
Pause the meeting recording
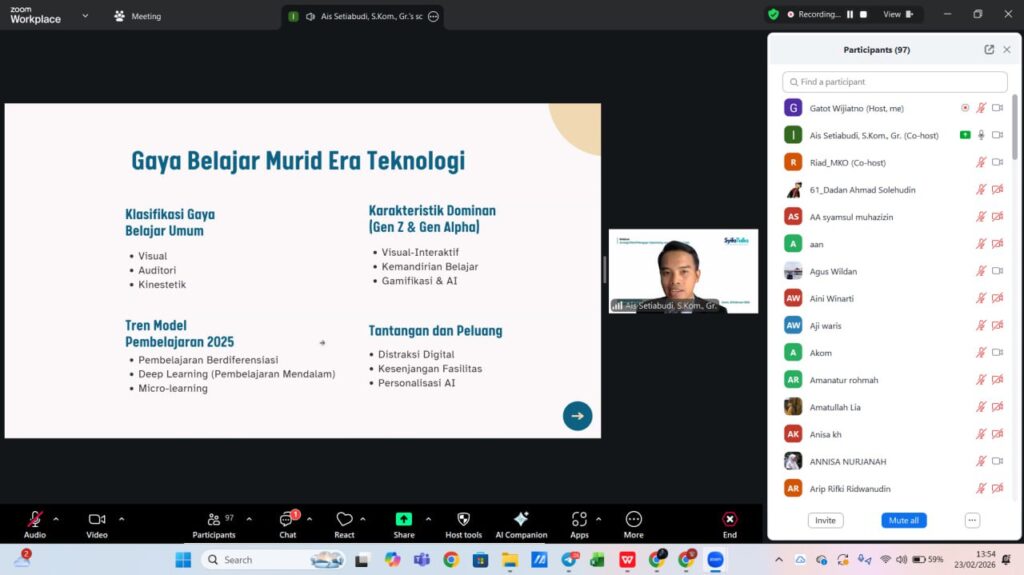click(x=850, y=15)
